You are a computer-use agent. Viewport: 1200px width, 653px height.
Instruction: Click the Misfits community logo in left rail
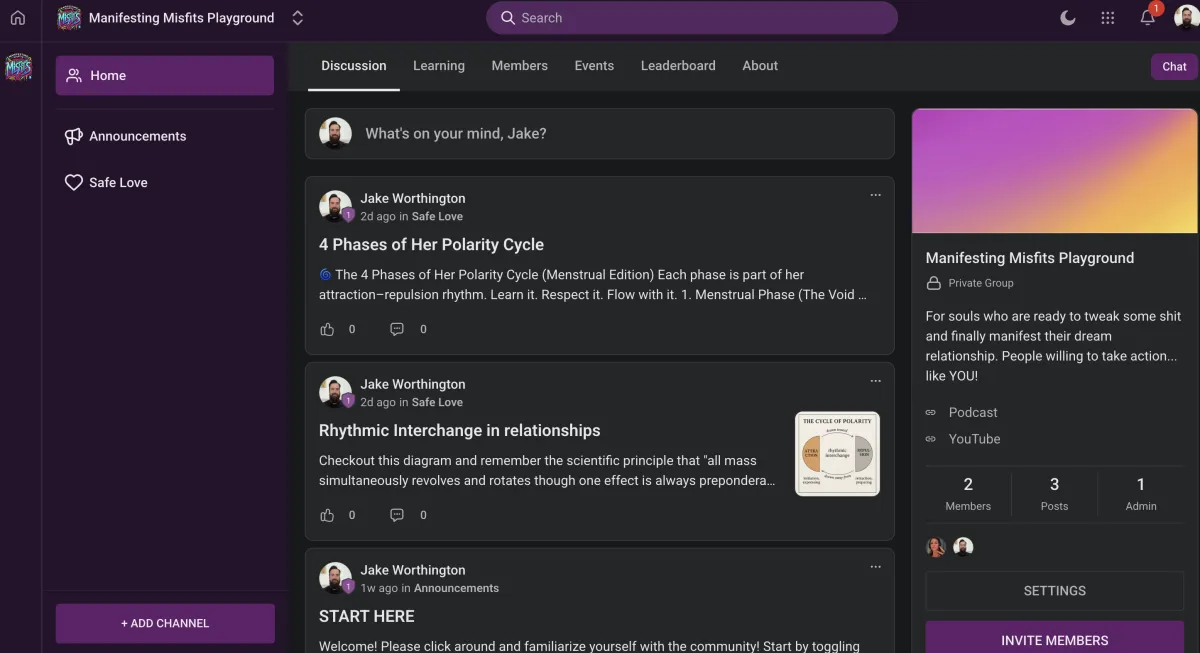pyautogui.click(x=18, y=68)
